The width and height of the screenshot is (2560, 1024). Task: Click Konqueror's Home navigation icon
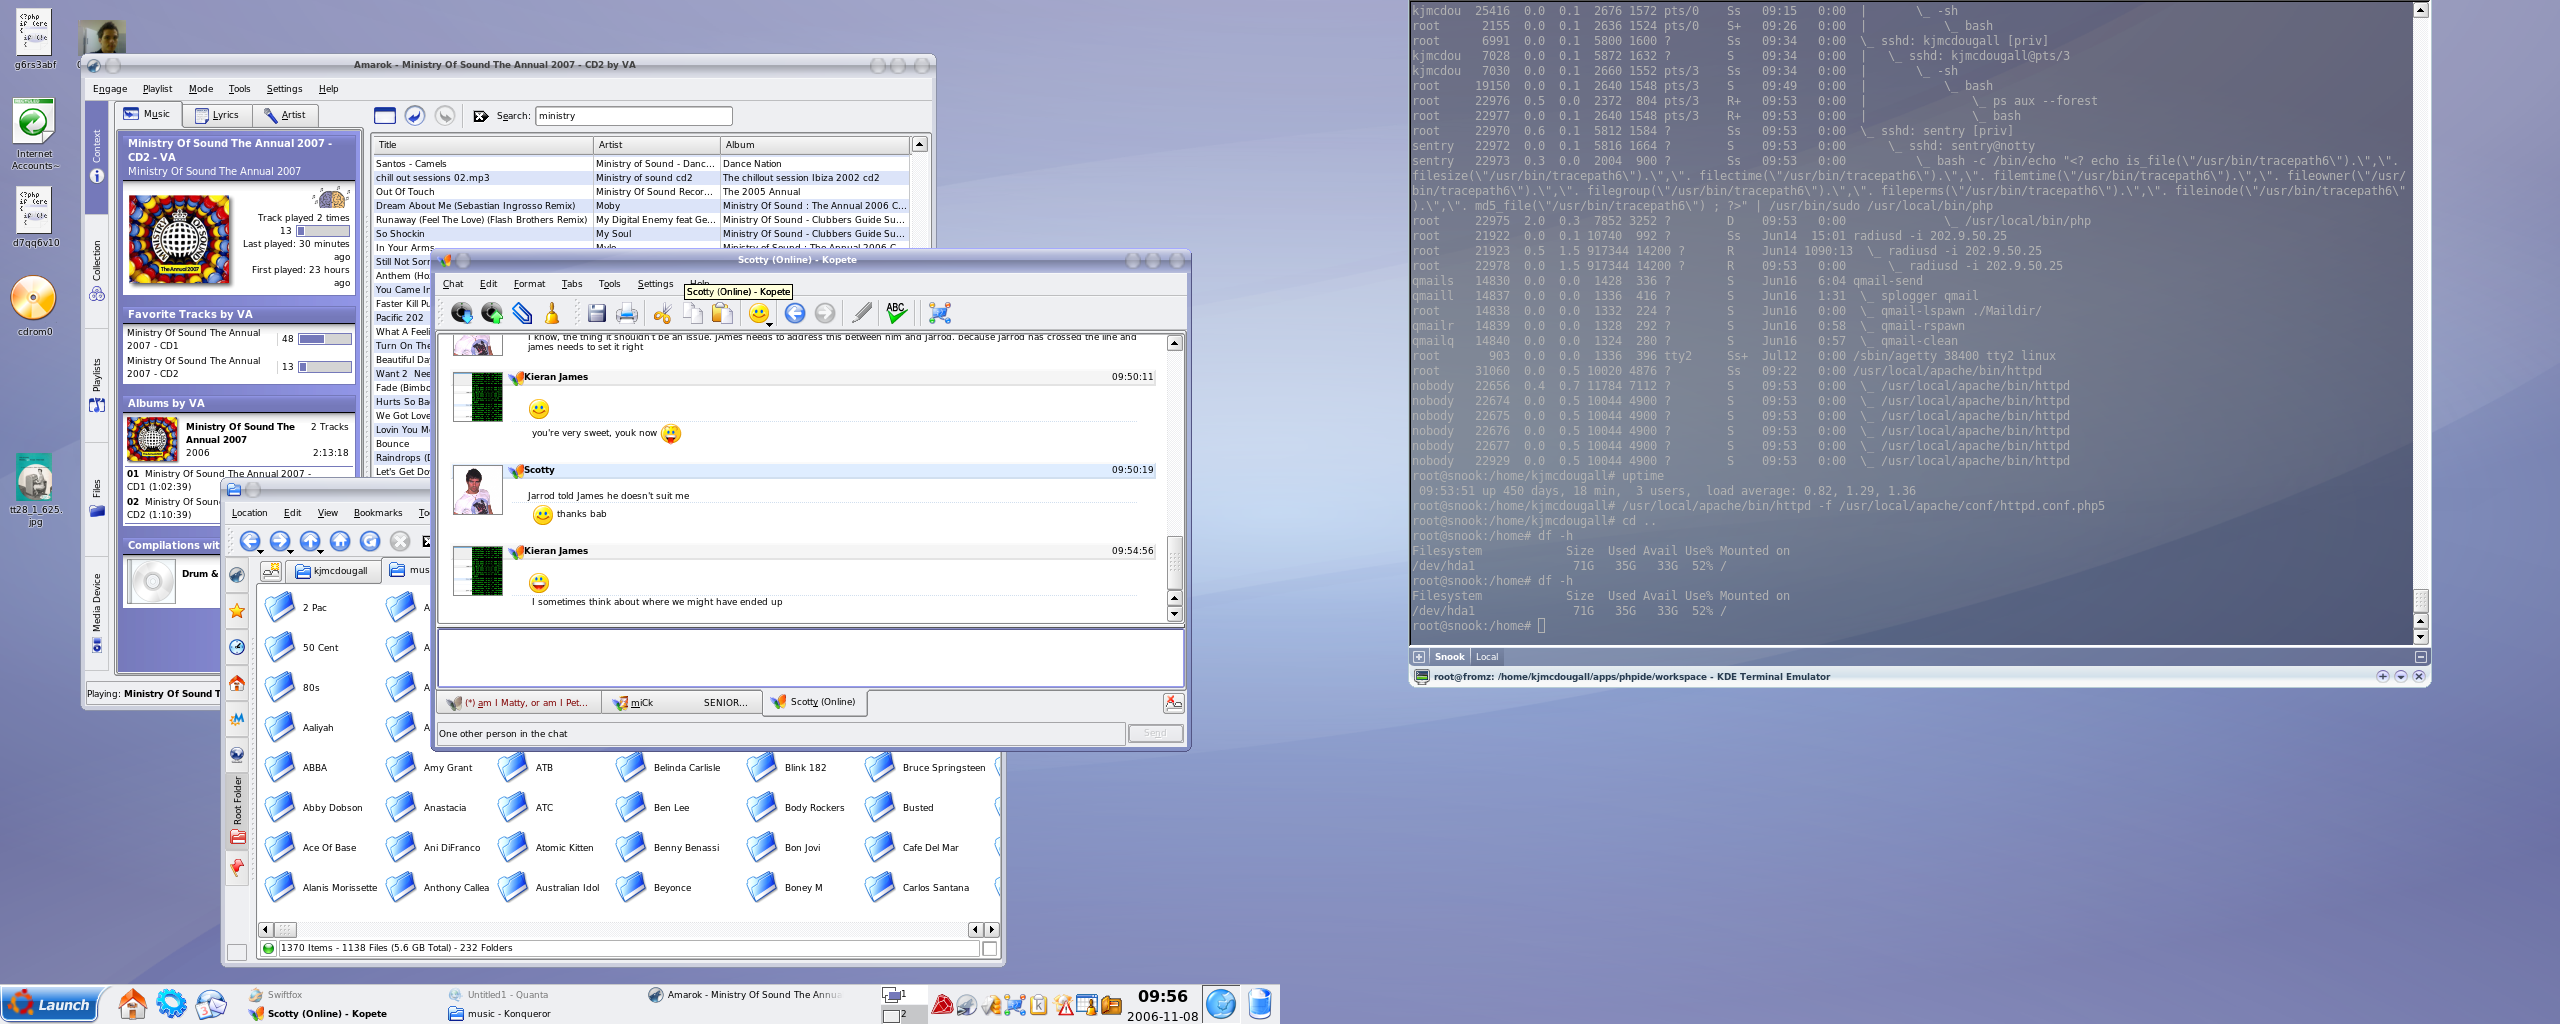point(340,541)
